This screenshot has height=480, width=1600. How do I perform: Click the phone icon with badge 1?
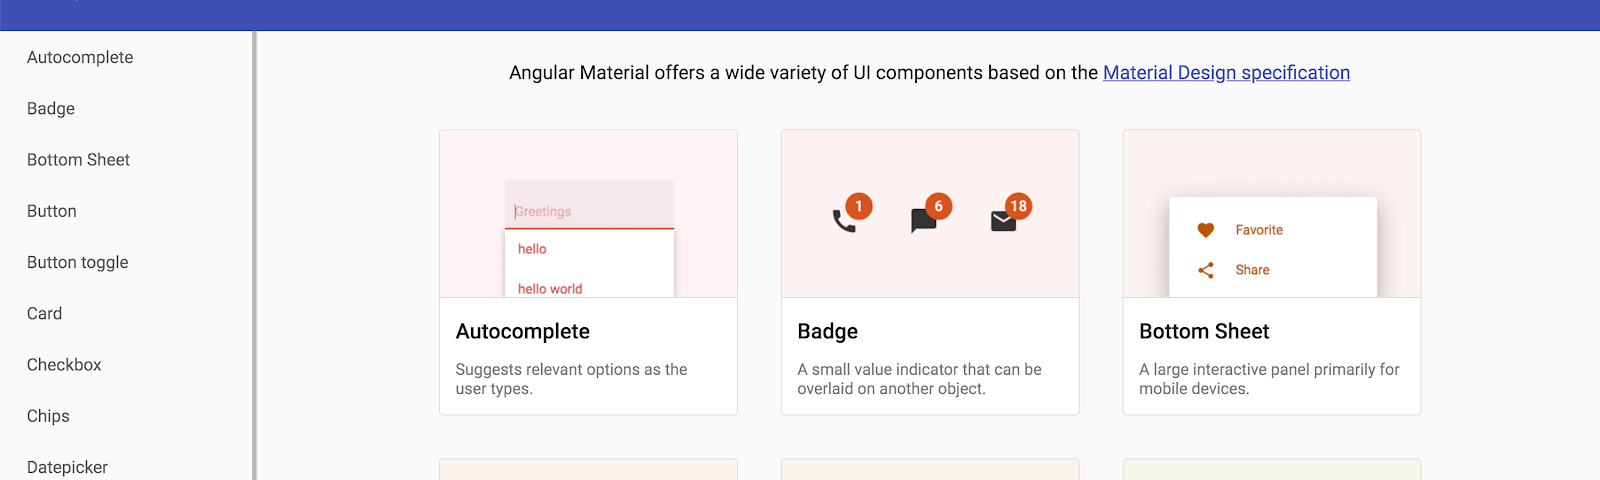pos(844,220)
